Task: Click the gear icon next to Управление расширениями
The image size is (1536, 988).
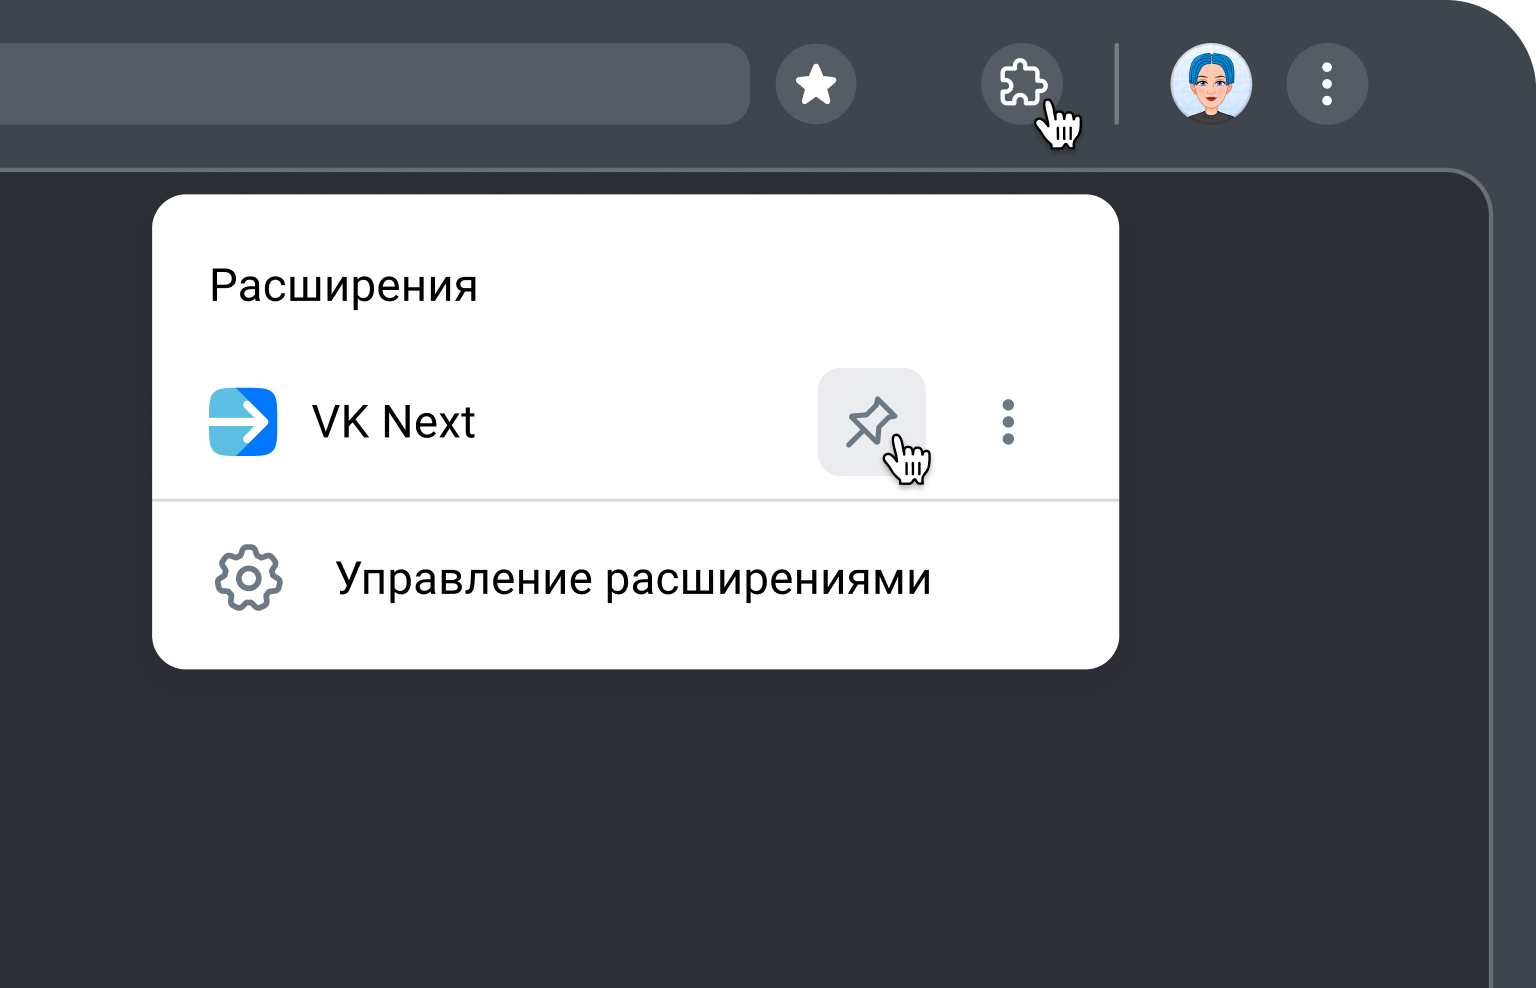Action: [247, 578]
